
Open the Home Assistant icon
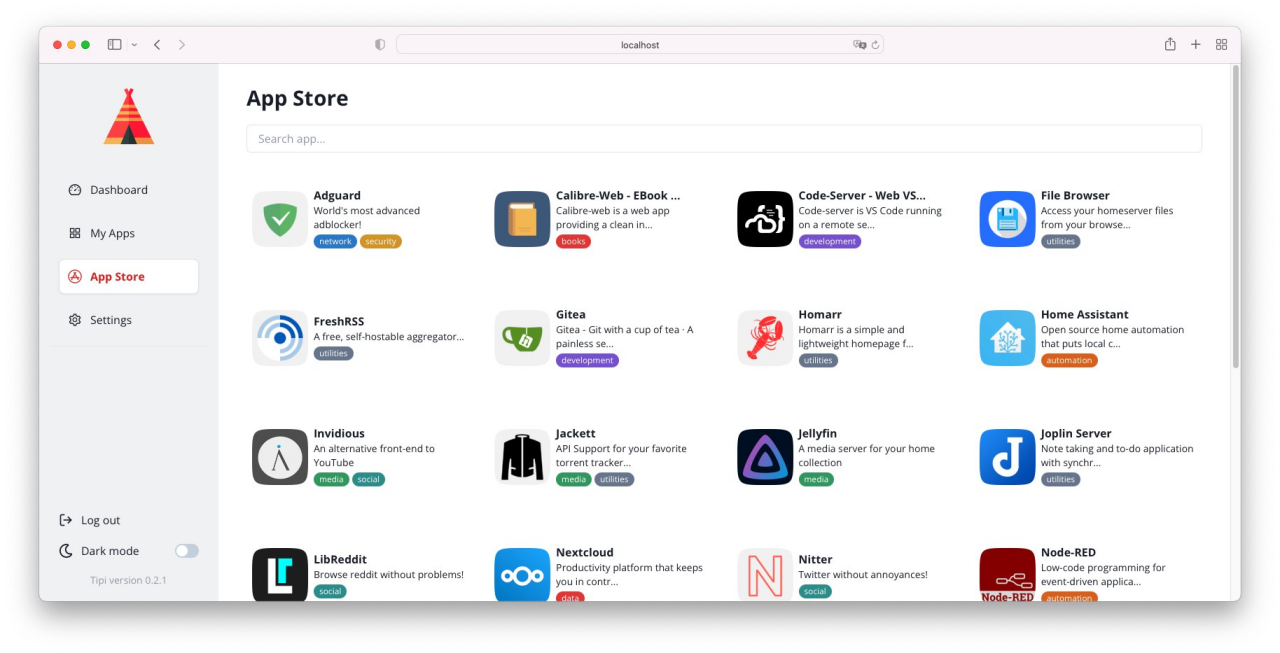click(1007, 338)
